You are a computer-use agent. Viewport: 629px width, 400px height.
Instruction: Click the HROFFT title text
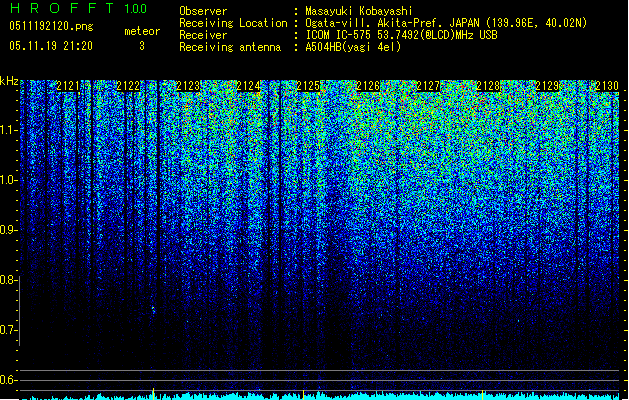pos(62,8)
